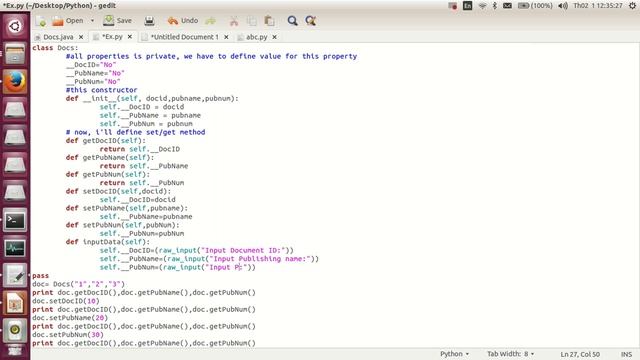Save the current file

pyautogui.click(x=118, y=21)
